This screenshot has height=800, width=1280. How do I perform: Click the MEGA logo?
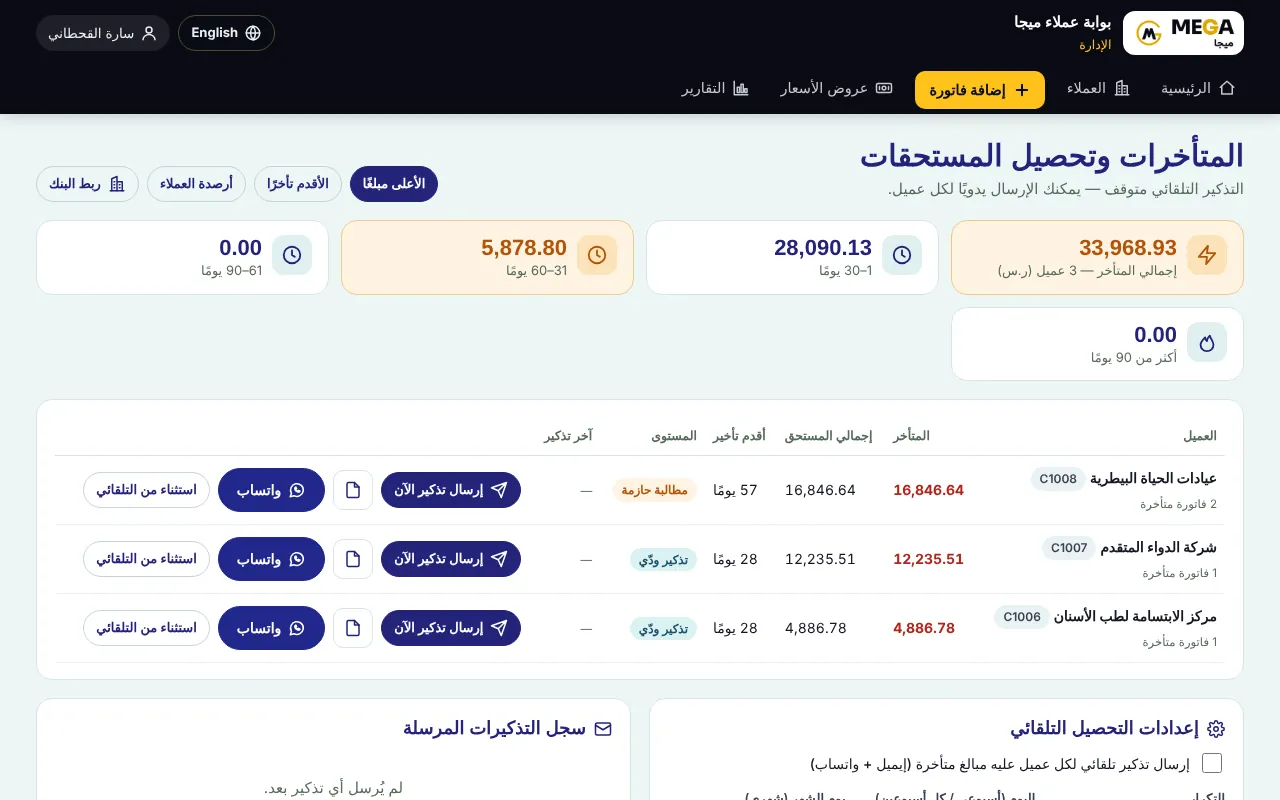point(1183,33)
